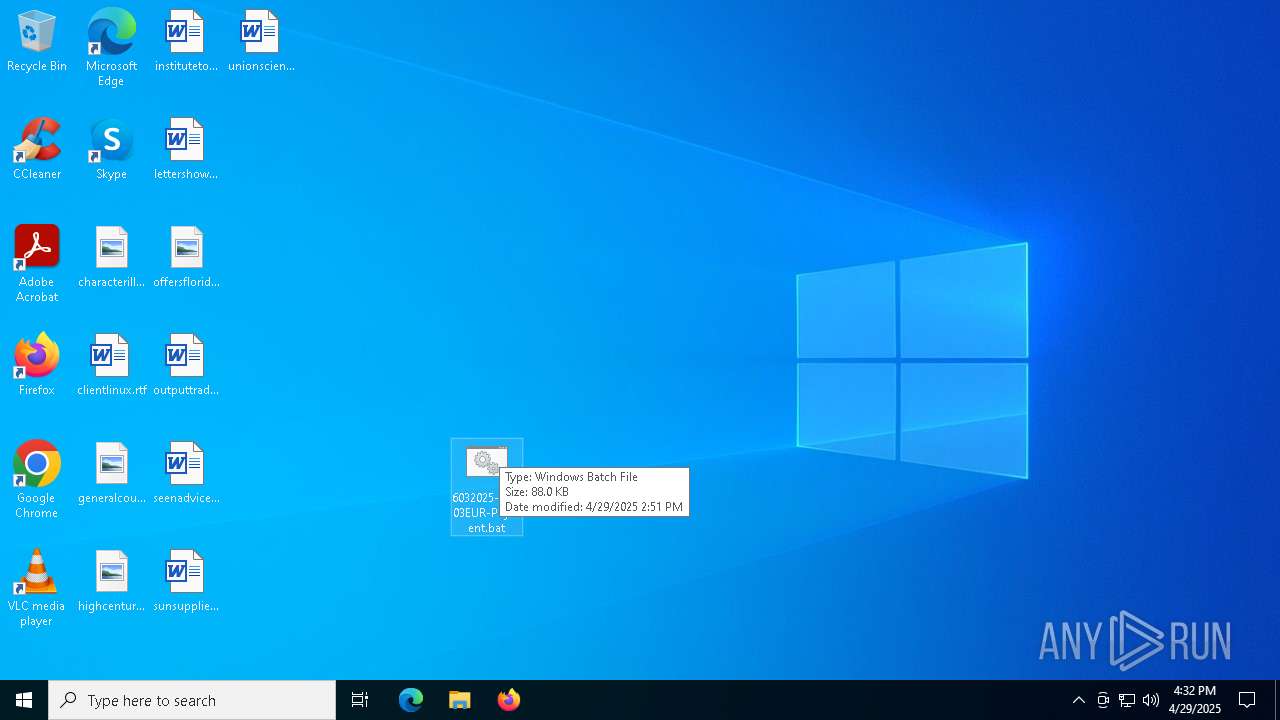
Task: Open the clock showing 4:32 PM
Action: point(1195,700)
